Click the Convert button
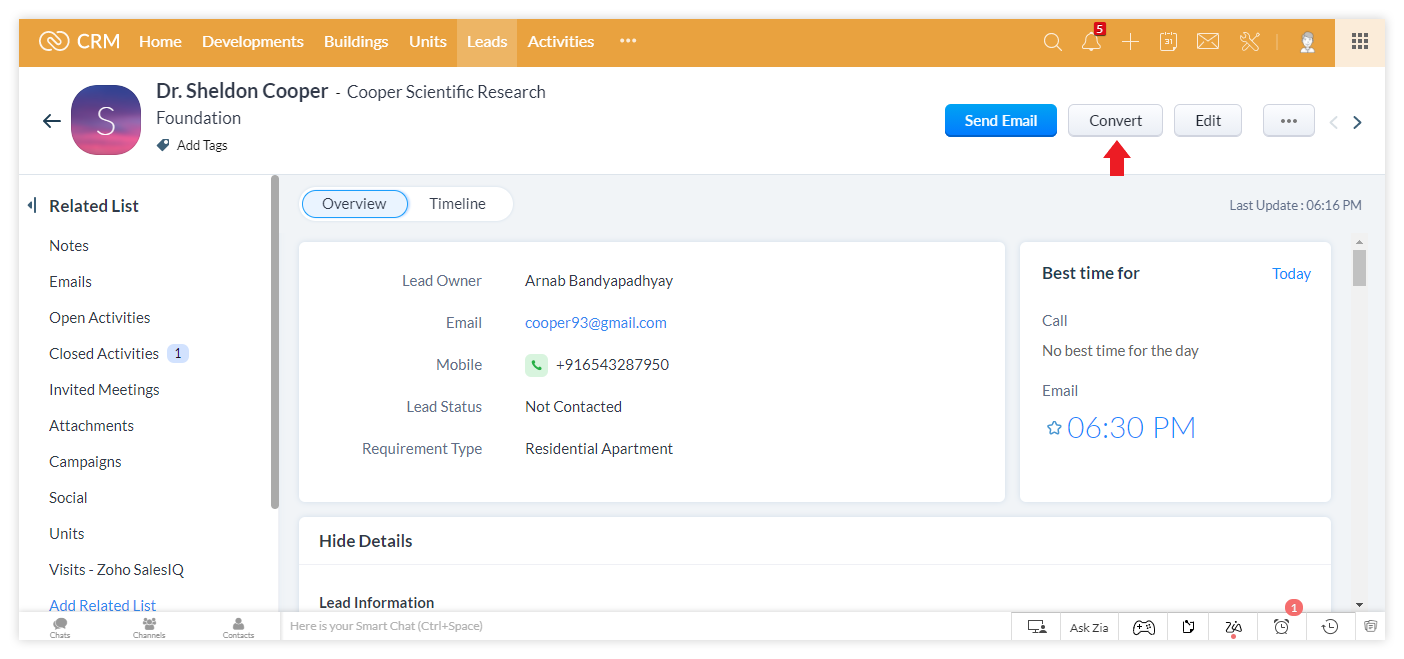This screenshot has width=1404, height=659. [1115, 120]
